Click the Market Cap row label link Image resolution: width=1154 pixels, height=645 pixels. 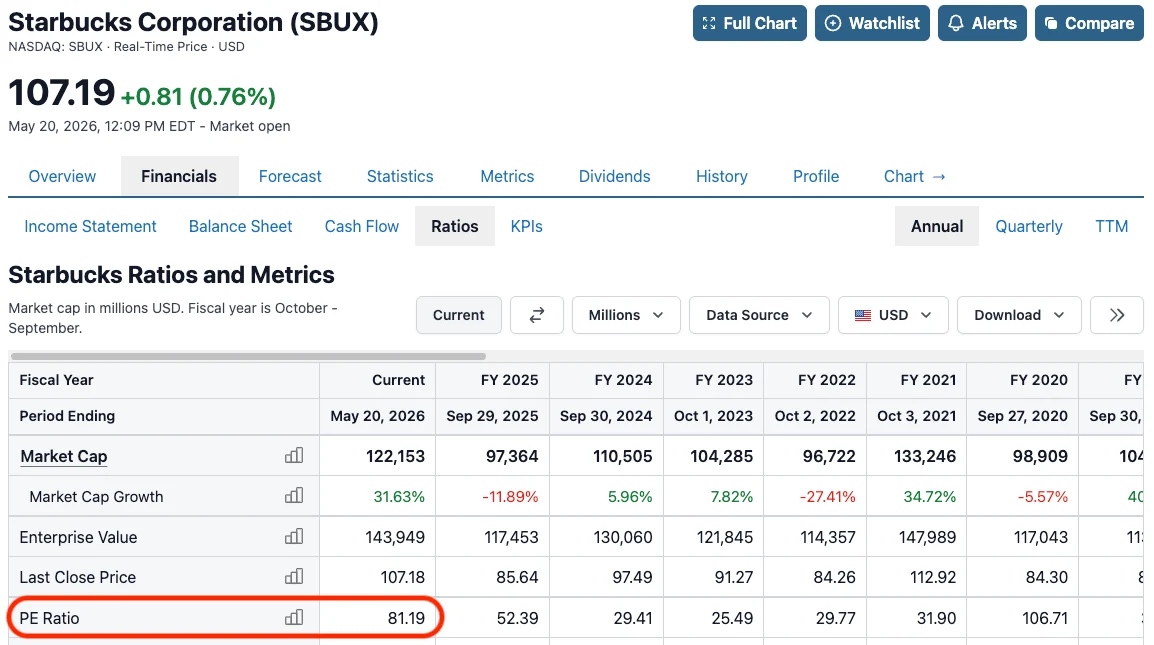(x=63, y=457)
